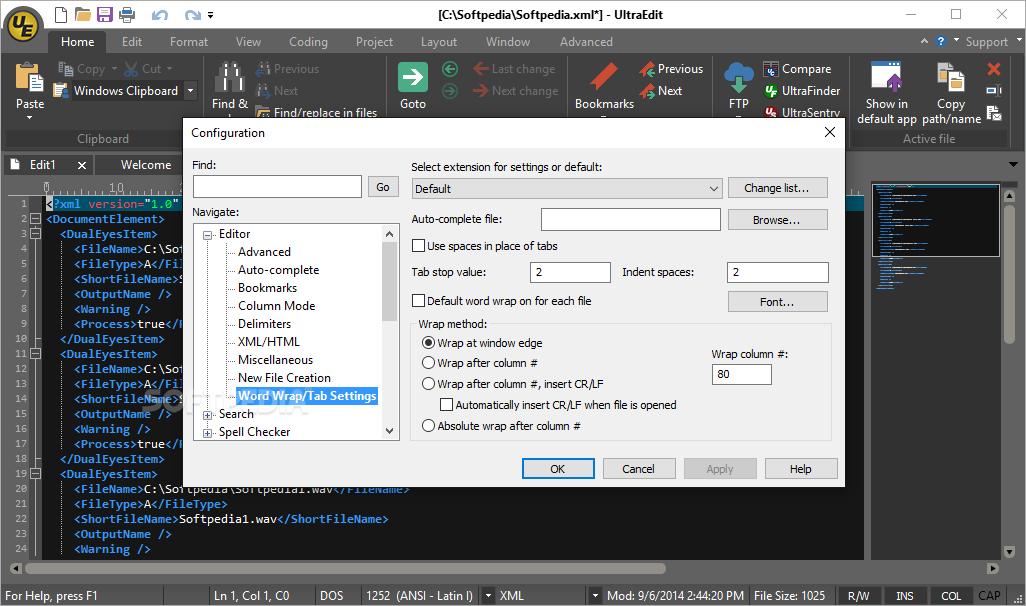Switch to the Welcome document tab
1026x606 pixels.
146,165
